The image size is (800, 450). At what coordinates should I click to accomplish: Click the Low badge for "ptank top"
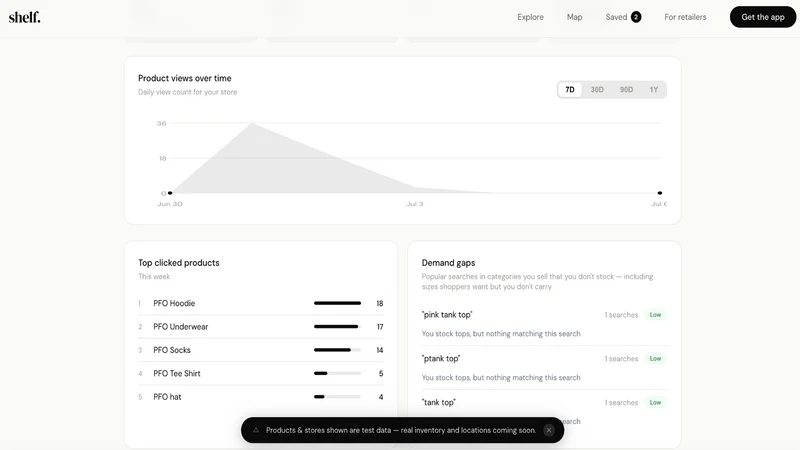(655, 359)
